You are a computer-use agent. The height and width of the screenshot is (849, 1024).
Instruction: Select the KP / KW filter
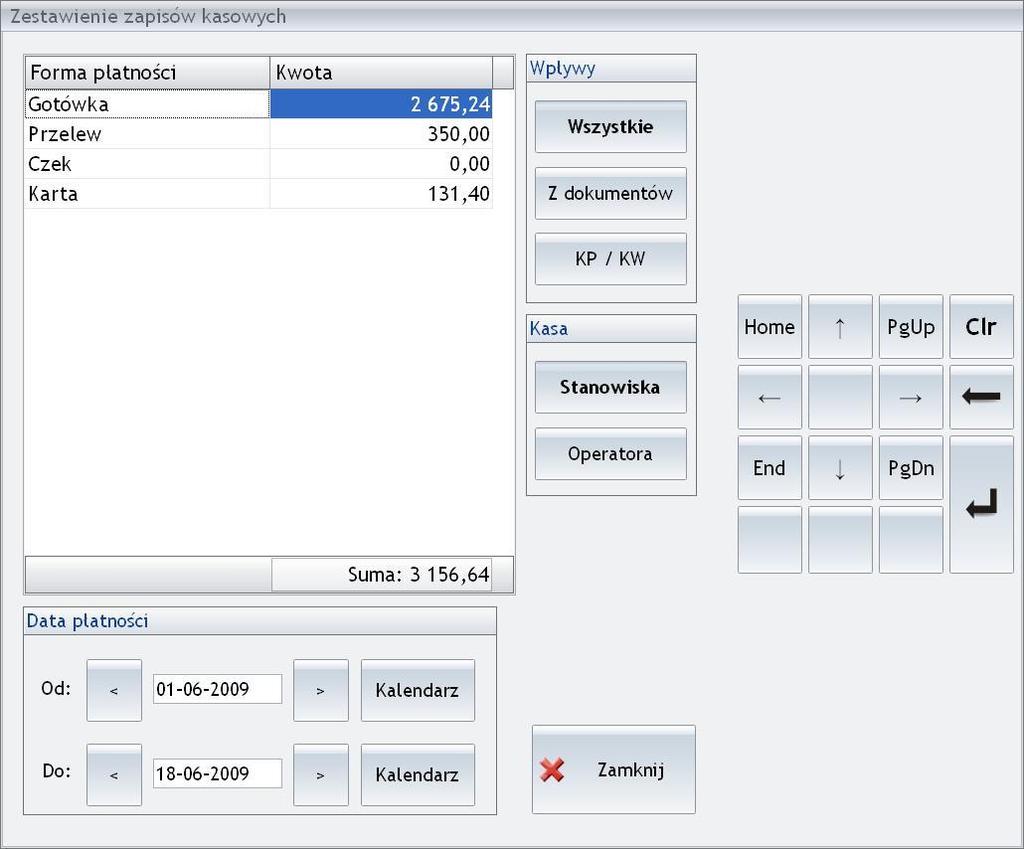click(x=611, y=259)
